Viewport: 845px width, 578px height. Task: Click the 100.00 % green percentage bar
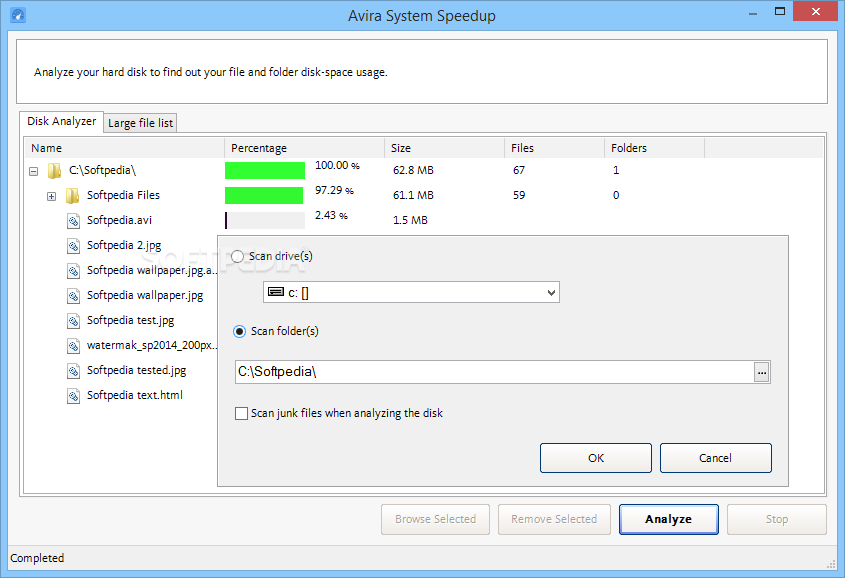coord(265,171)
